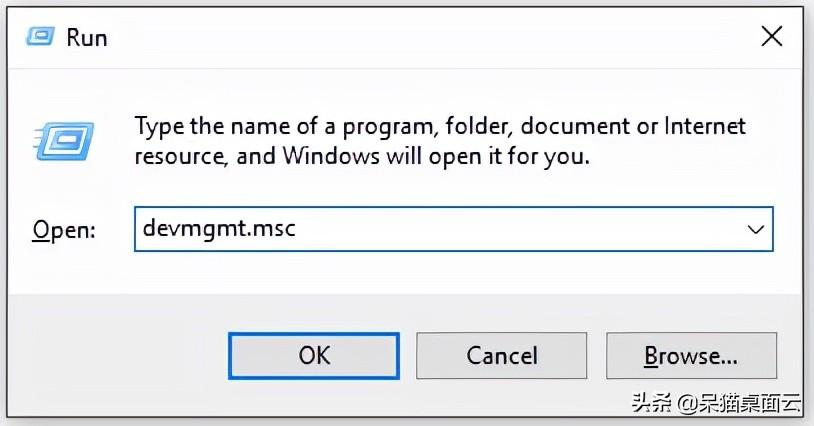Click the "Run" title text
The width and height of the screenshot is (814, 426).
pos(87,38)
